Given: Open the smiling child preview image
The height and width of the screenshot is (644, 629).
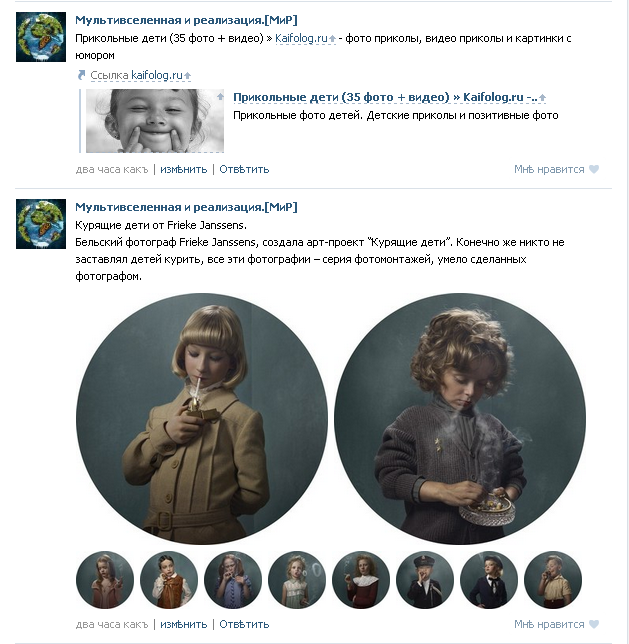Looking at the screenshot, I should [155, 121].
